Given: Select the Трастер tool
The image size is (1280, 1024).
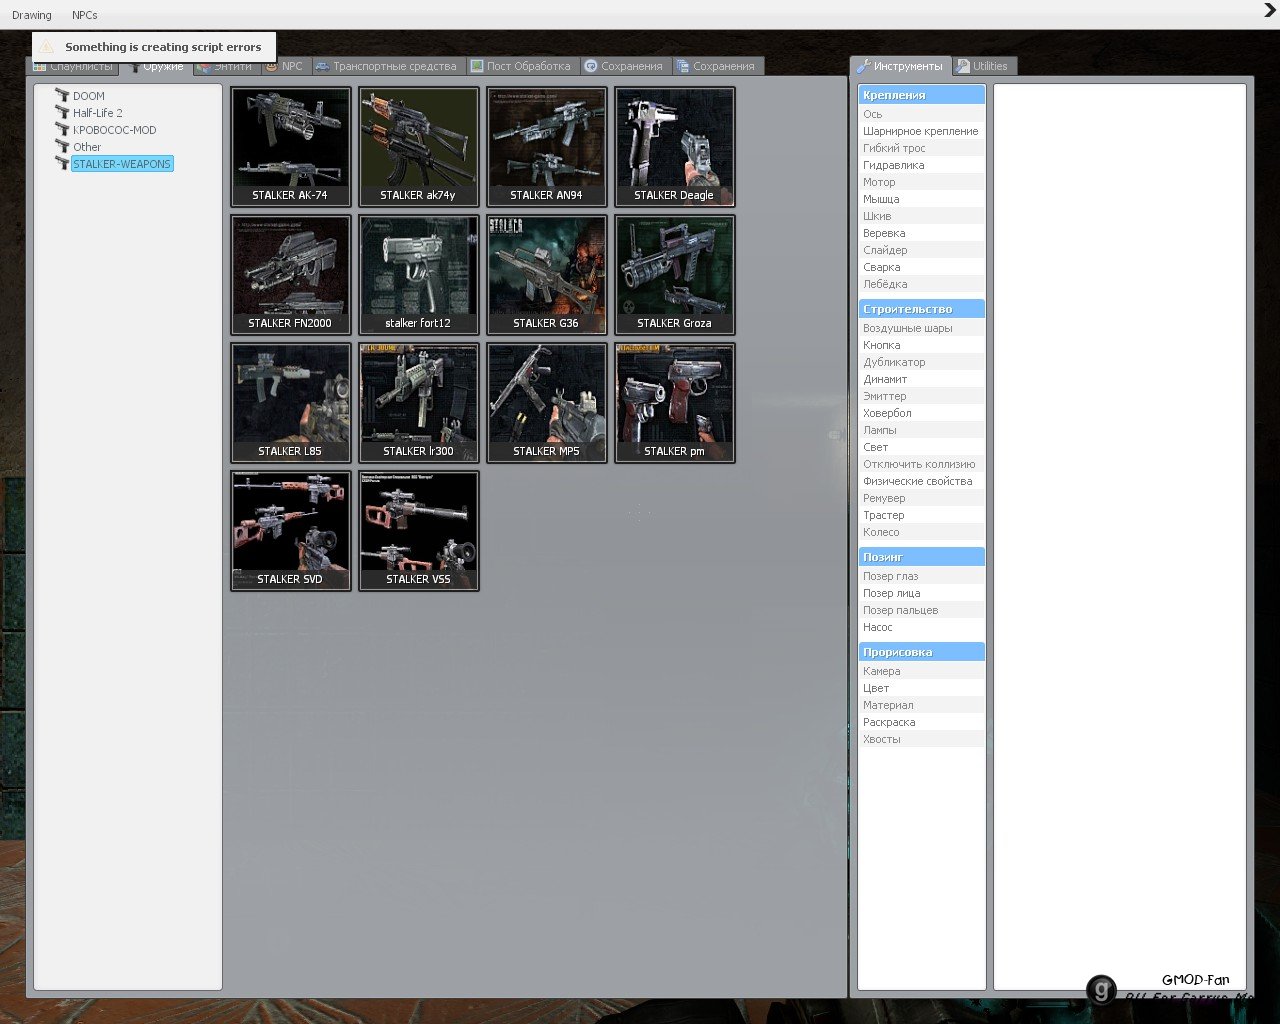Looking at the screenshot, I should pos(921,515).
